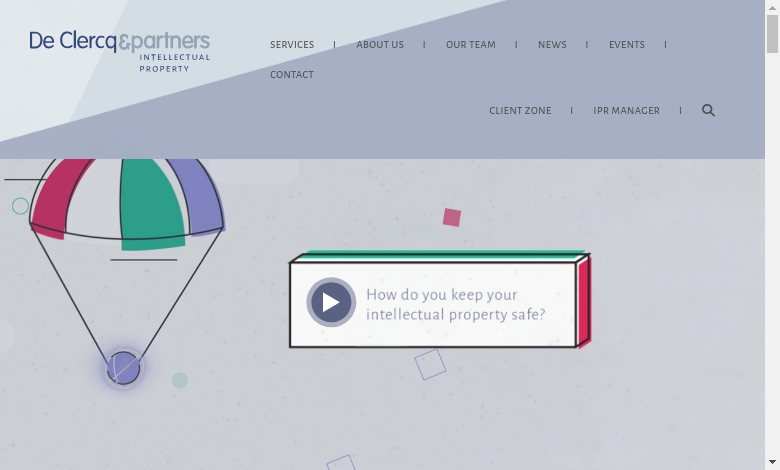Click the small green outlined circle
Viewport: 780px width, 470px height.
click(x=20, y=206)
